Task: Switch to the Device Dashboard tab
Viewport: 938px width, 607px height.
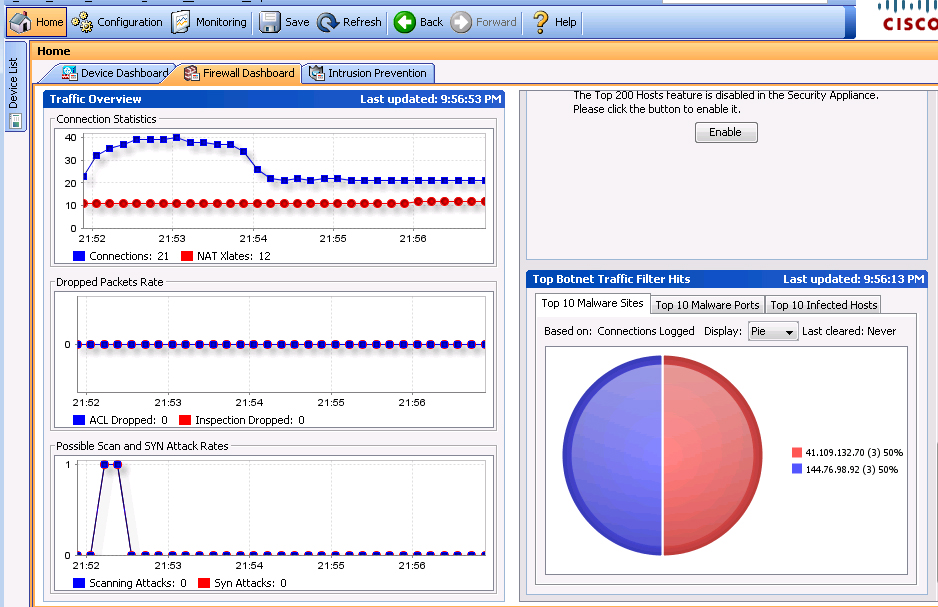Action: pyautogui.click(x=114, y=73)
